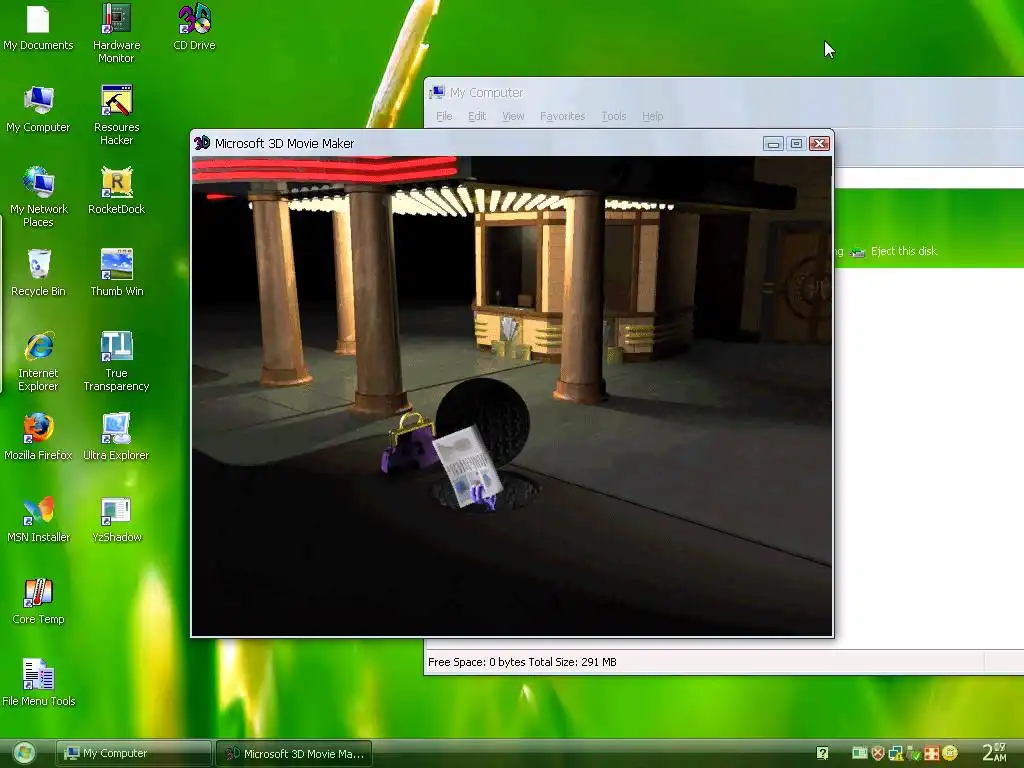Switch to My Computer taskbar button
The width and height of the screenshot is (1024, 768).
pyautogui.click(x=133, y=753)
